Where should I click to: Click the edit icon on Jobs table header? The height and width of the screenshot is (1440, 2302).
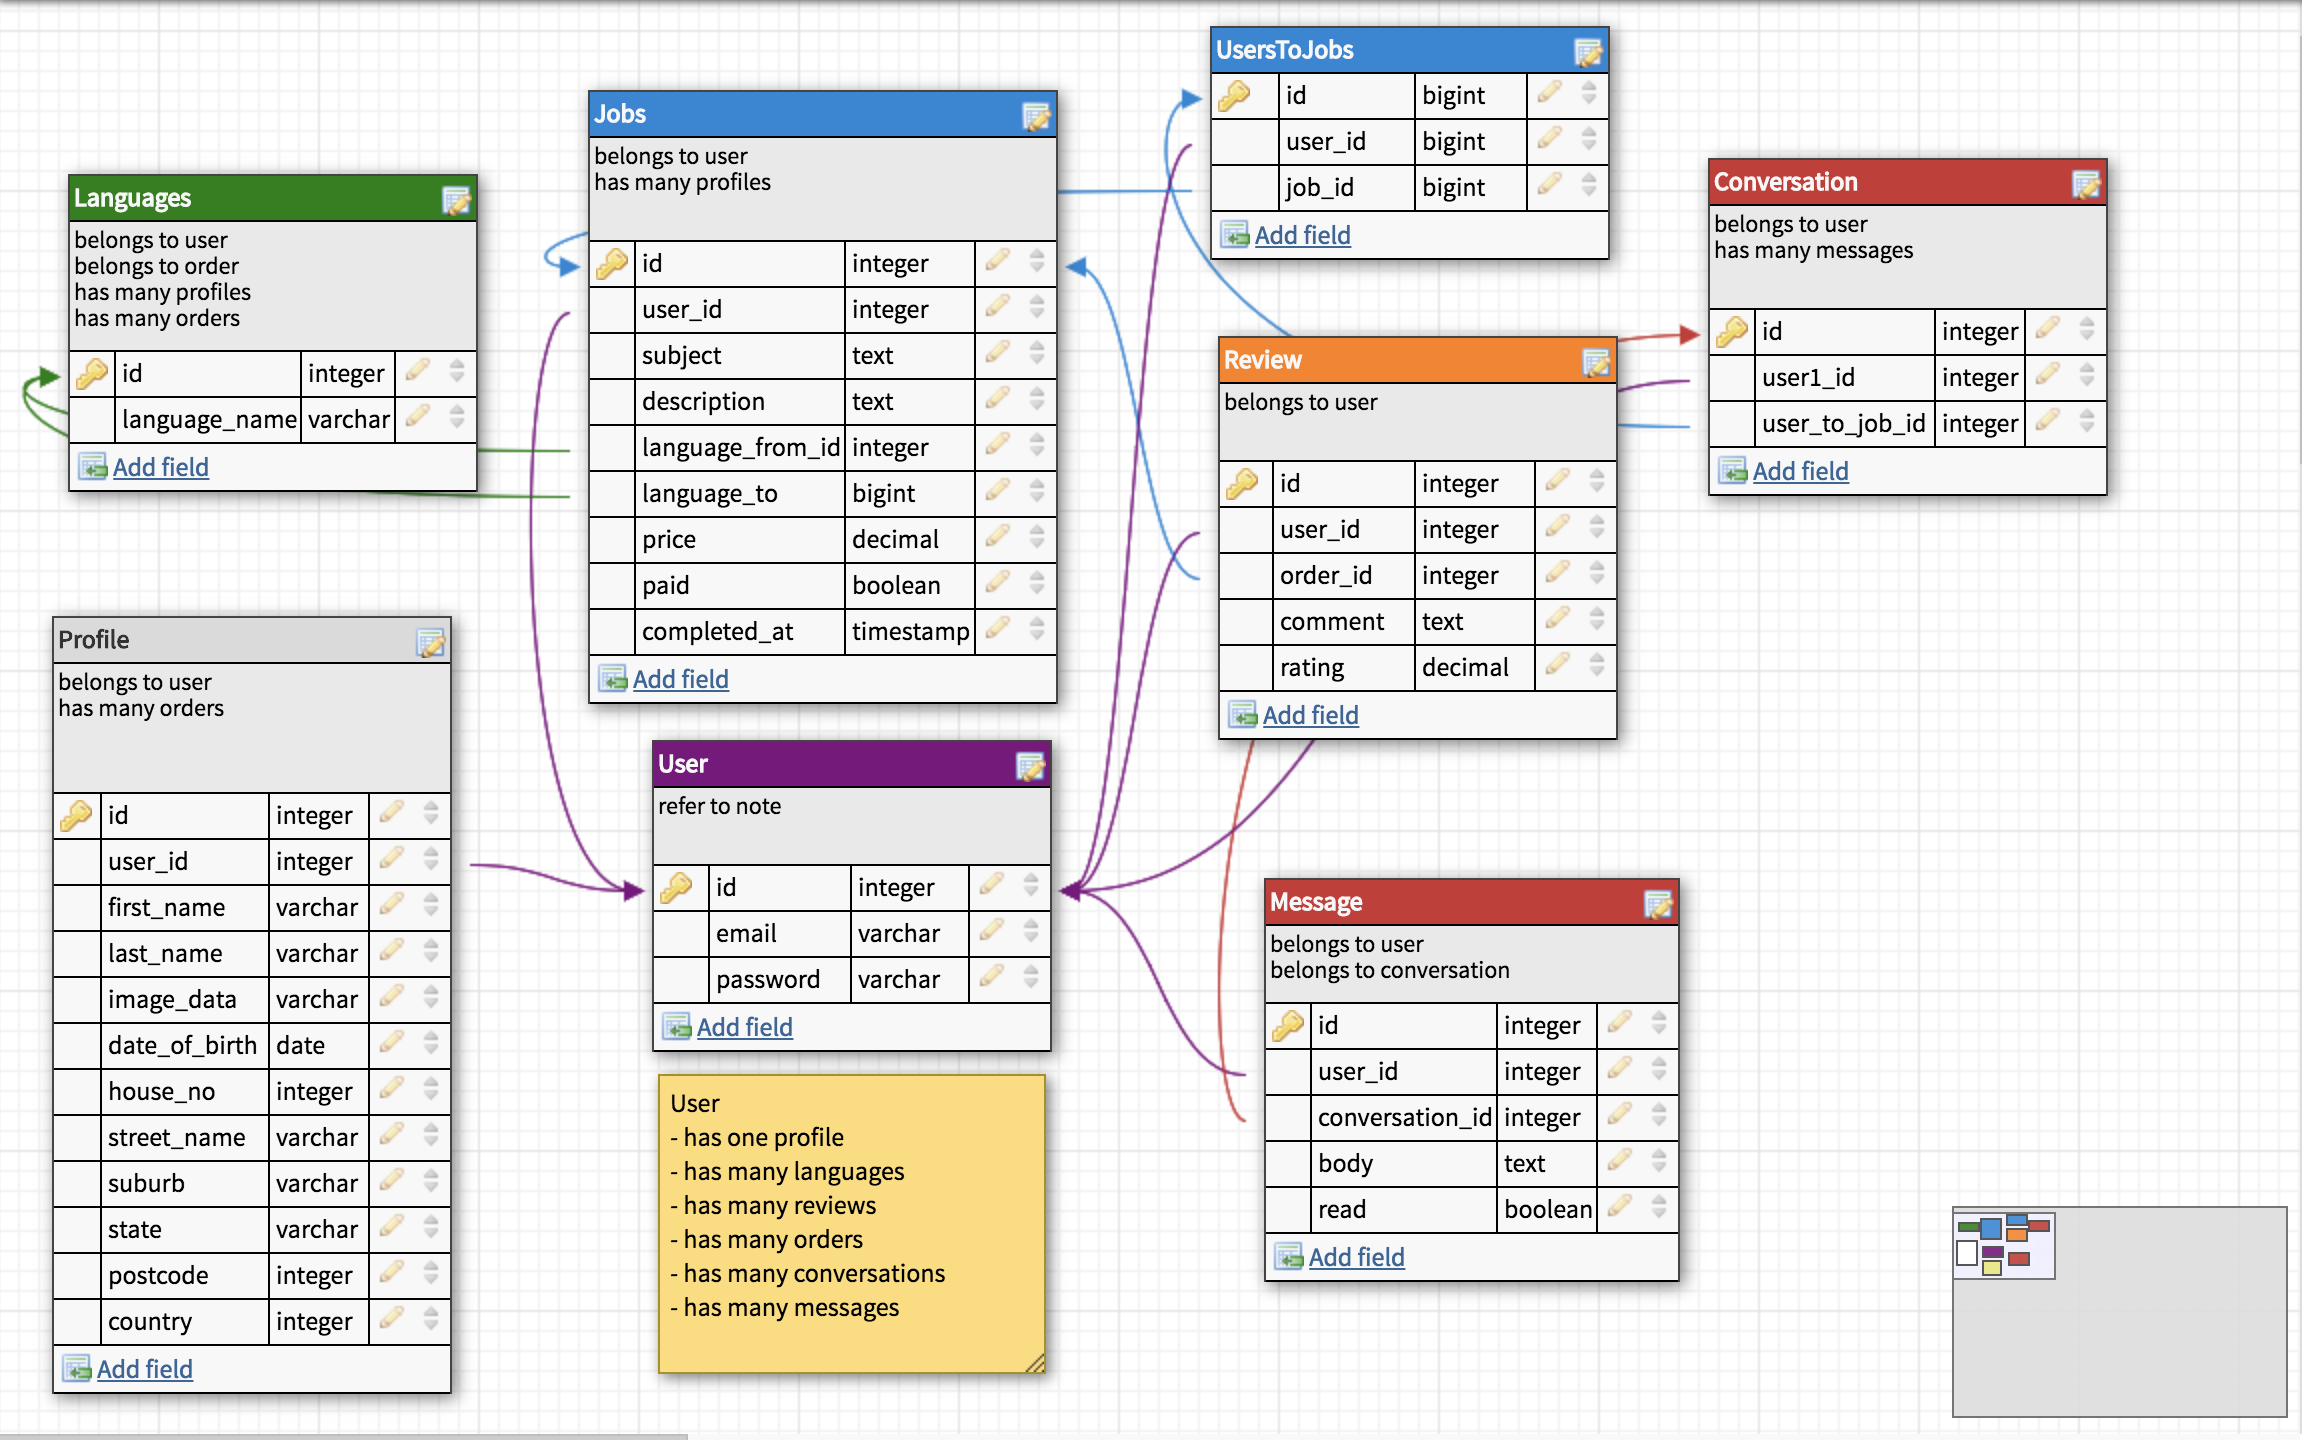point(1036,117)
